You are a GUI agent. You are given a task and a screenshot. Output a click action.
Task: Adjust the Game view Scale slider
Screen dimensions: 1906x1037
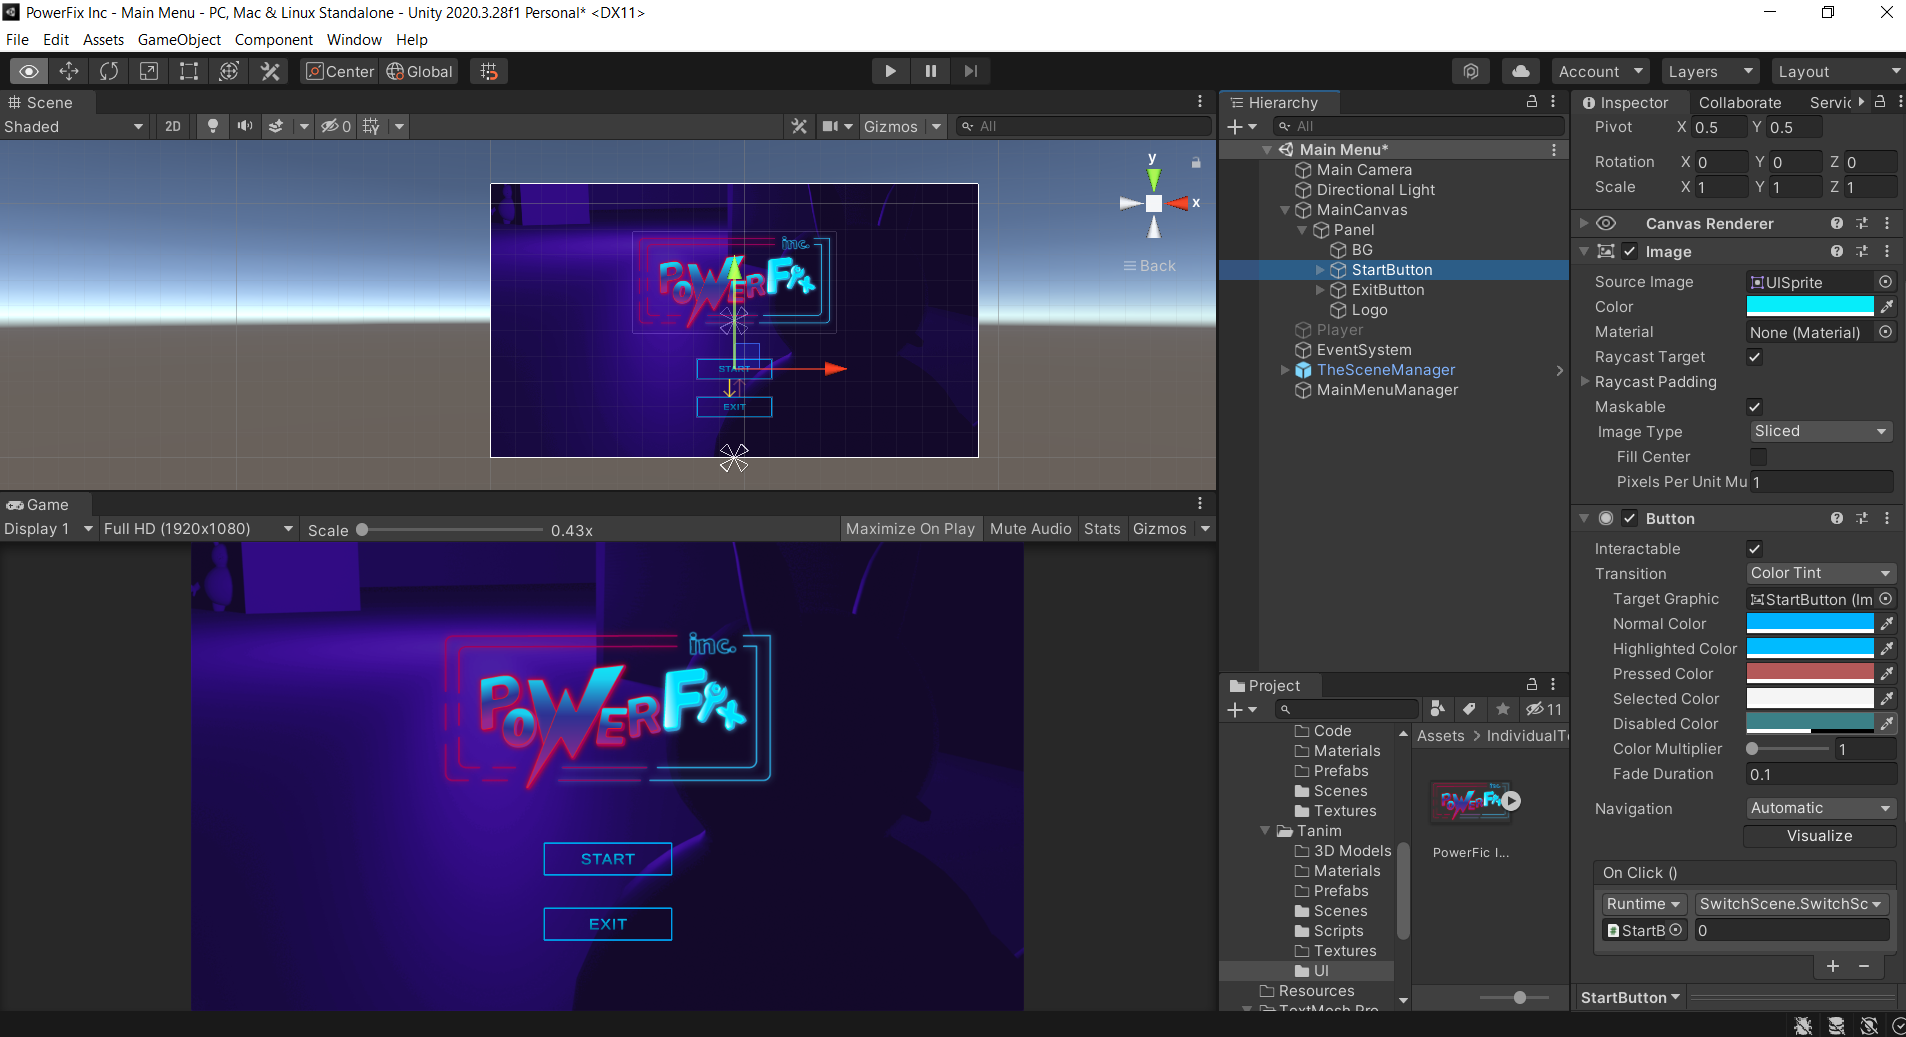pyautogui.click(x=451, y=530)
